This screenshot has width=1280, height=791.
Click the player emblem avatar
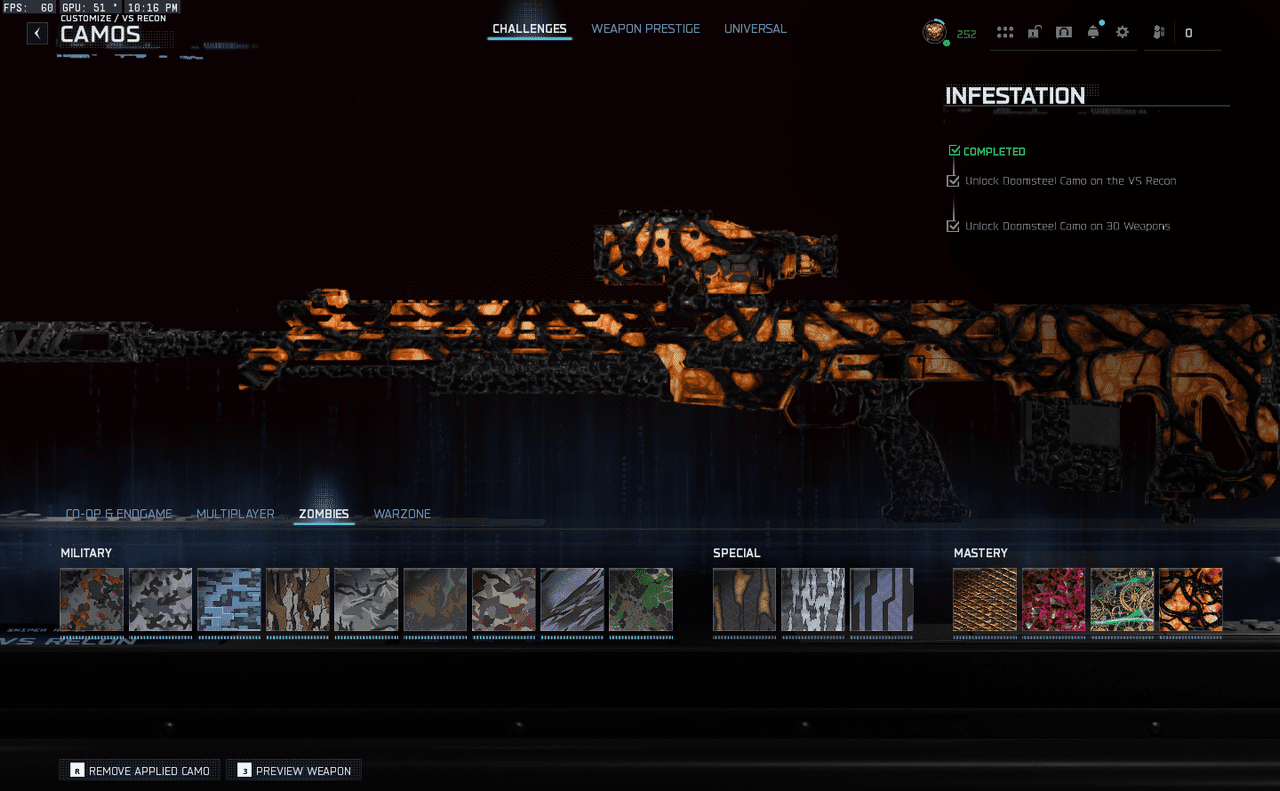934,33
